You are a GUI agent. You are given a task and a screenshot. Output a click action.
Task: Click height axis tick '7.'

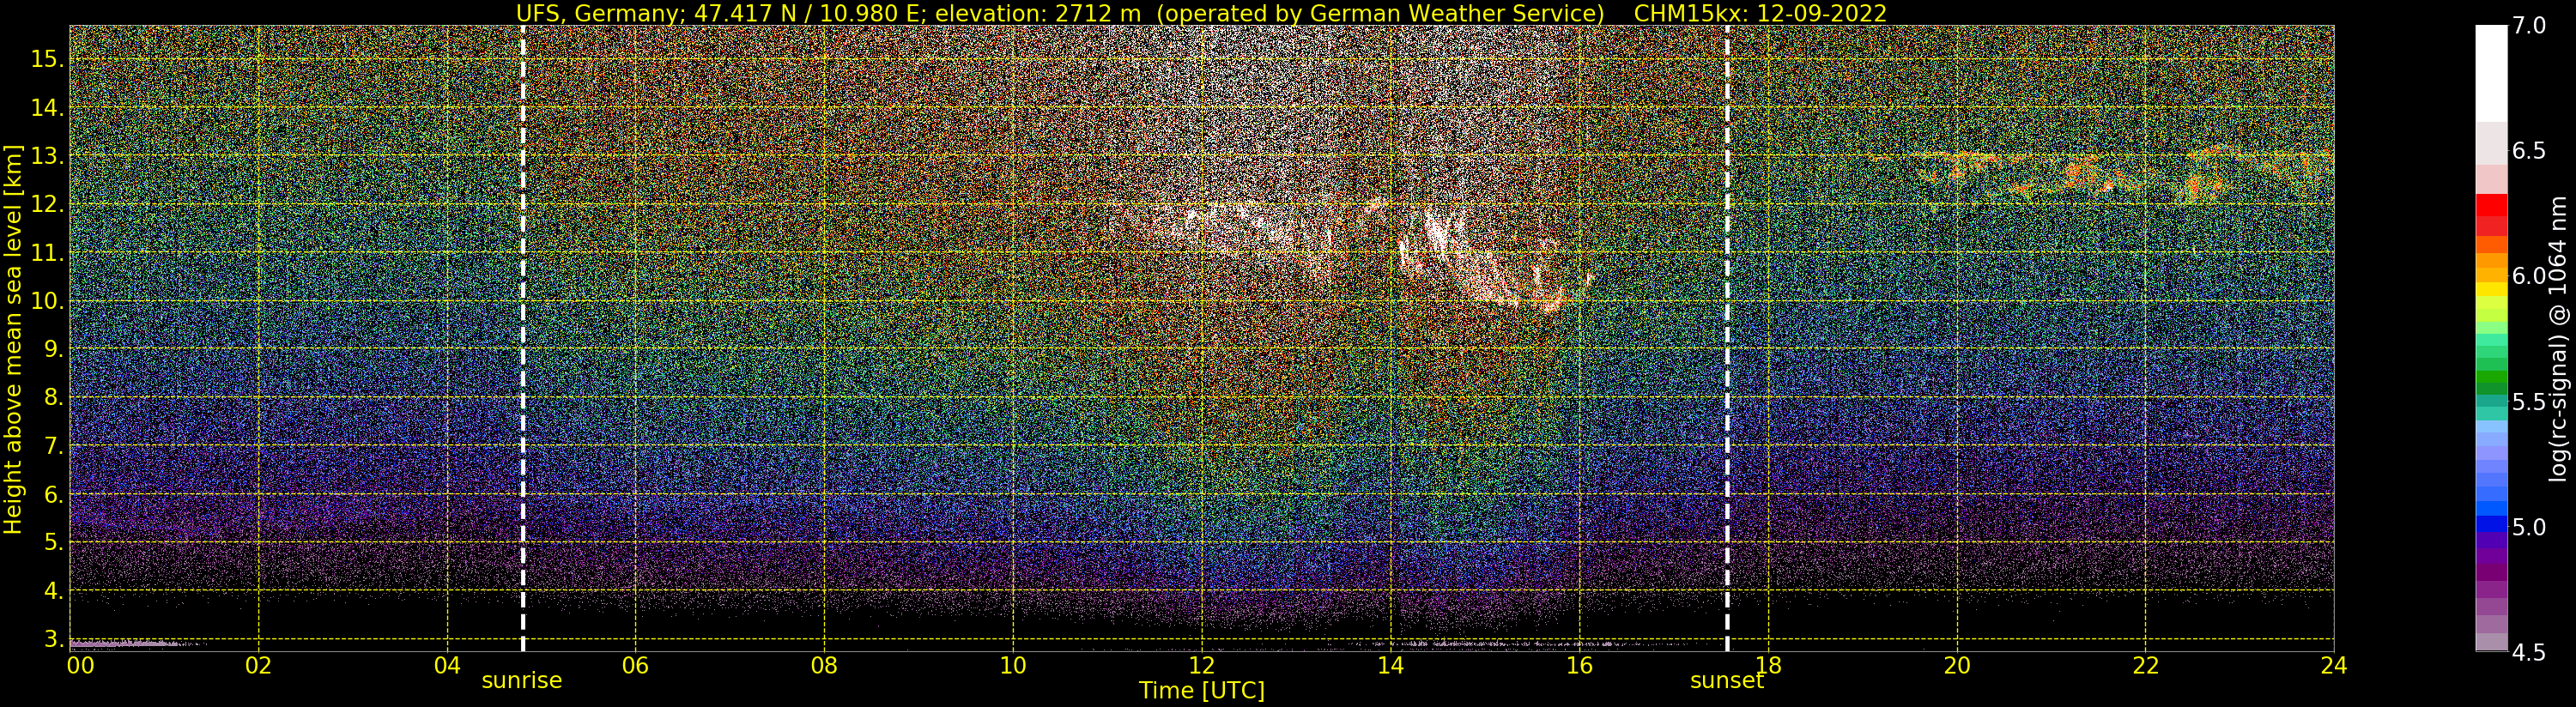click(x=53, y=446)
